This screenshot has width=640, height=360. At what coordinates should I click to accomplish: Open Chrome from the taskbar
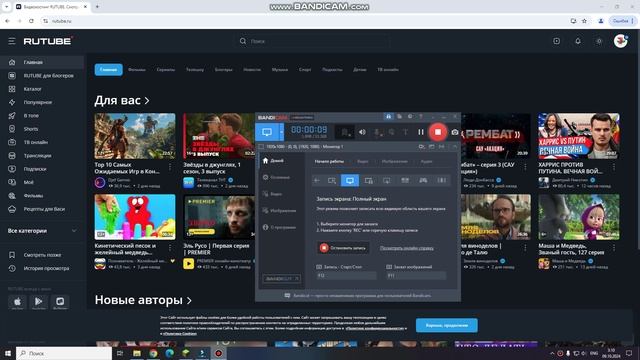153,353
